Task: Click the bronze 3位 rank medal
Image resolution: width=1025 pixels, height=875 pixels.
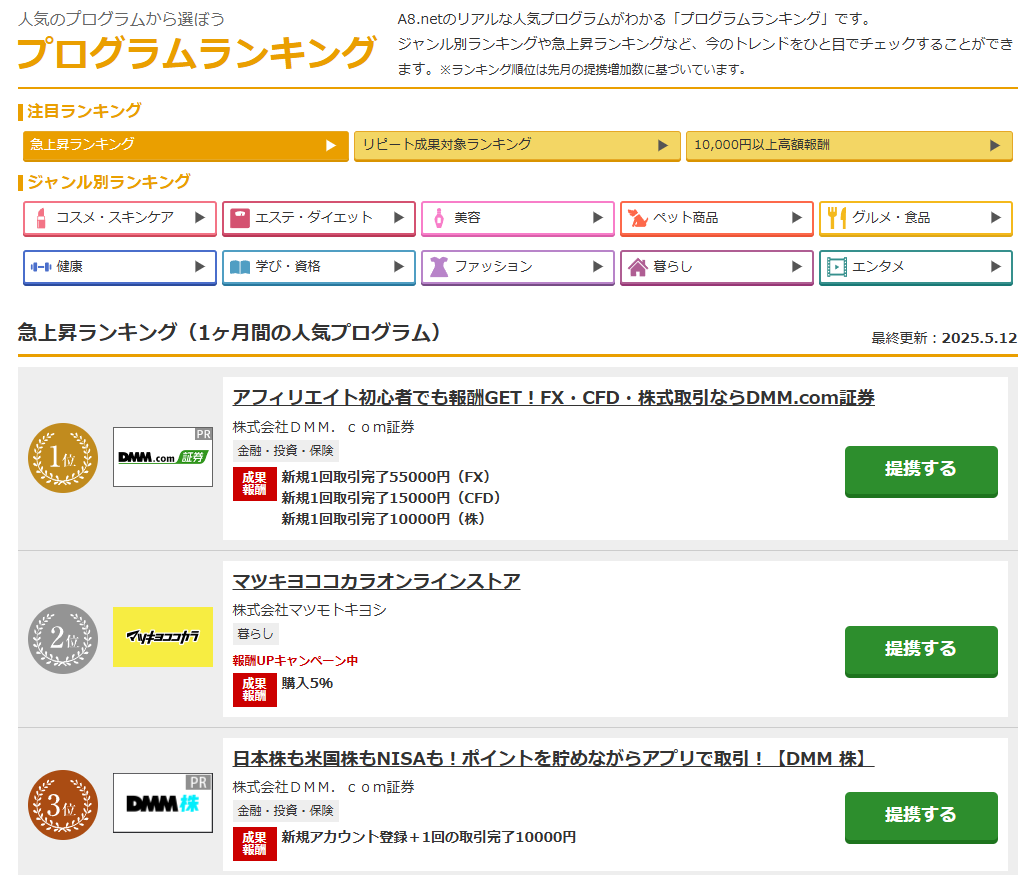Action: click(63, 804)
